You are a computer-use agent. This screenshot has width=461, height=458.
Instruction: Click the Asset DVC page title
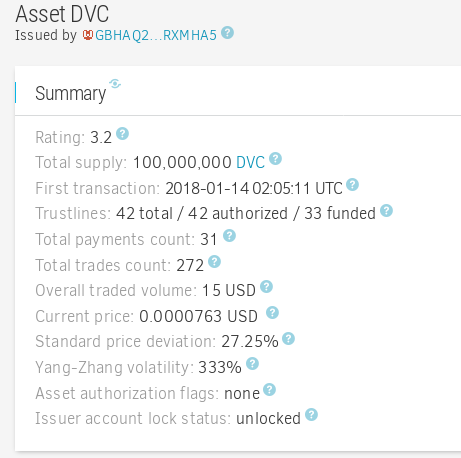pos(62,14)
